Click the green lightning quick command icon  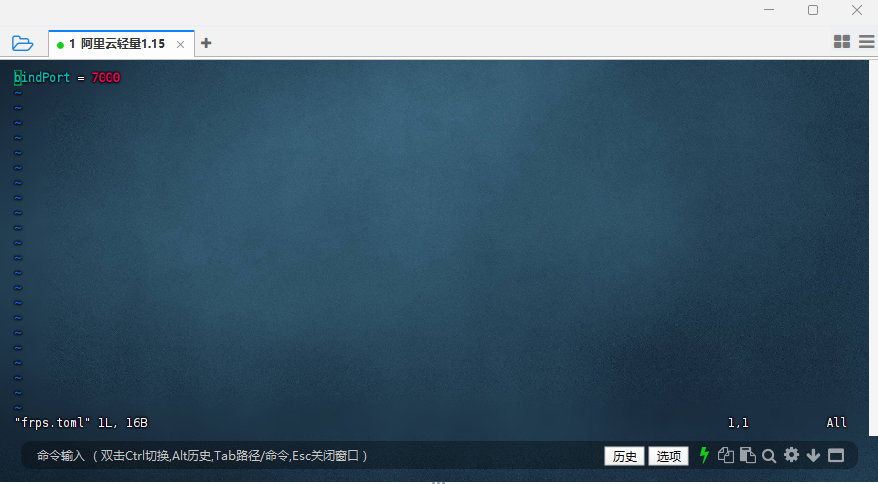pyautogui.click(x=704, y=455)
